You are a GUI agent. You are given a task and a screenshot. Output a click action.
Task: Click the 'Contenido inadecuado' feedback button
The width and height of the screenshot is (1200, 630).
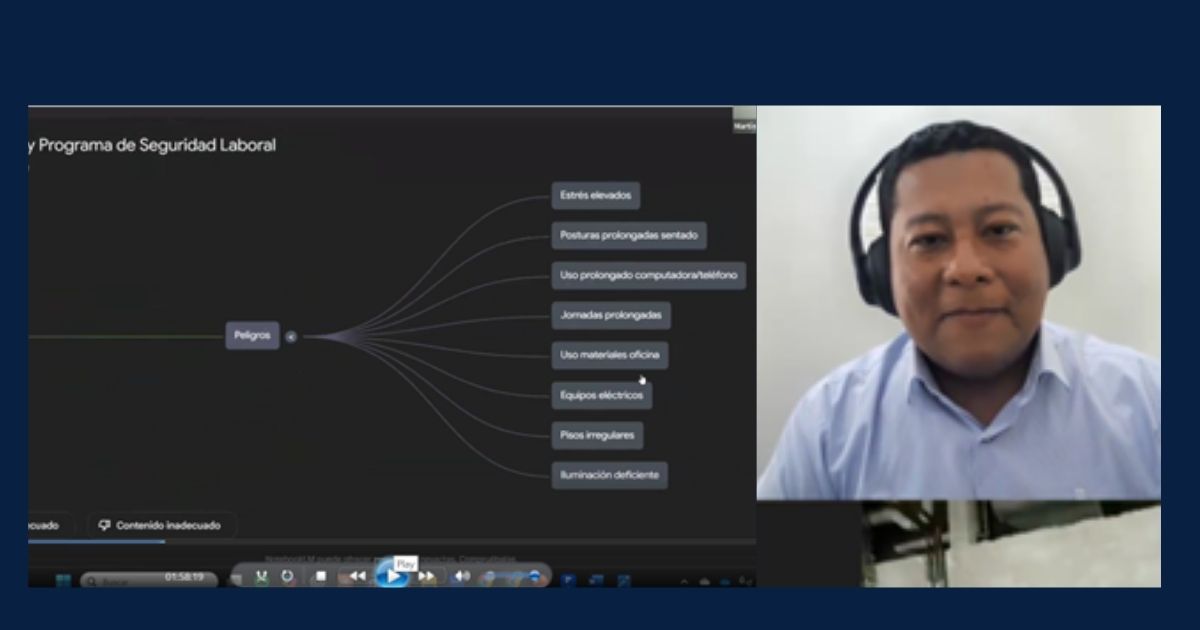click(160, 525)
